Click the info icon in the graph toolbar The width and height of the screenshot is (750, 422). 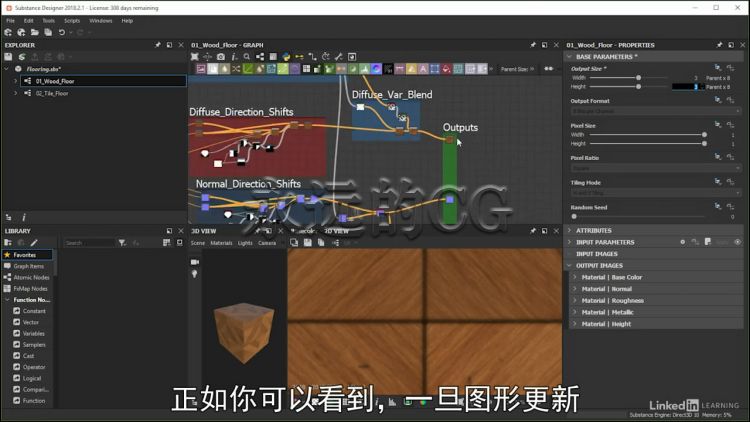point(234,56)
